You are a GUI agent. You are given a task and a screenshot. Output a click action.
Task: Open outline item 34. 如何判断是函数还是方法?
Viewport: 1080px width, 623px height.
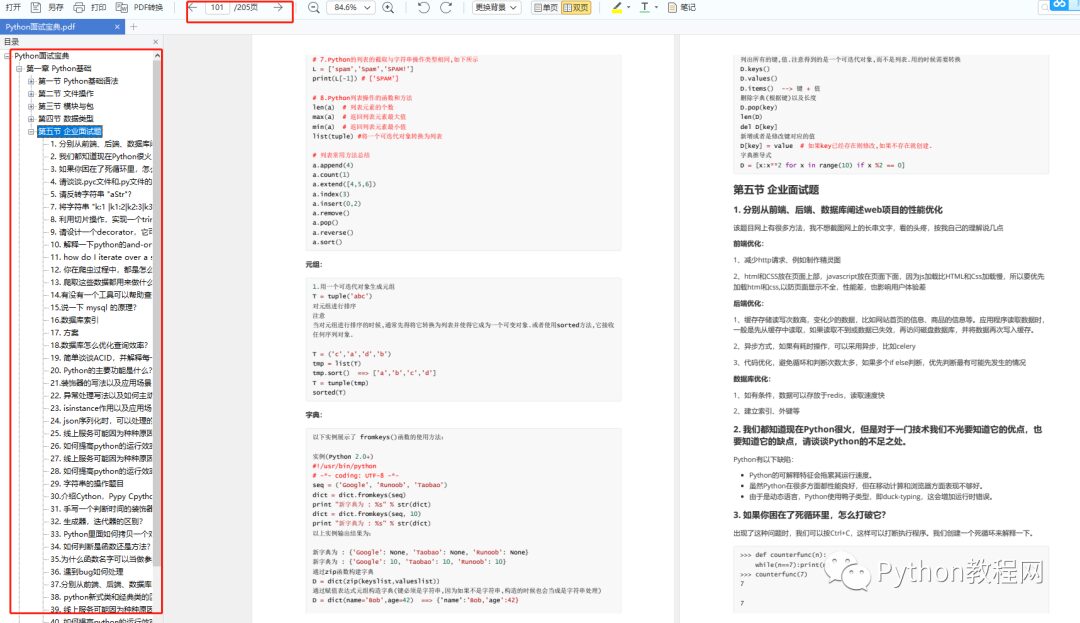tap(101, 547)
